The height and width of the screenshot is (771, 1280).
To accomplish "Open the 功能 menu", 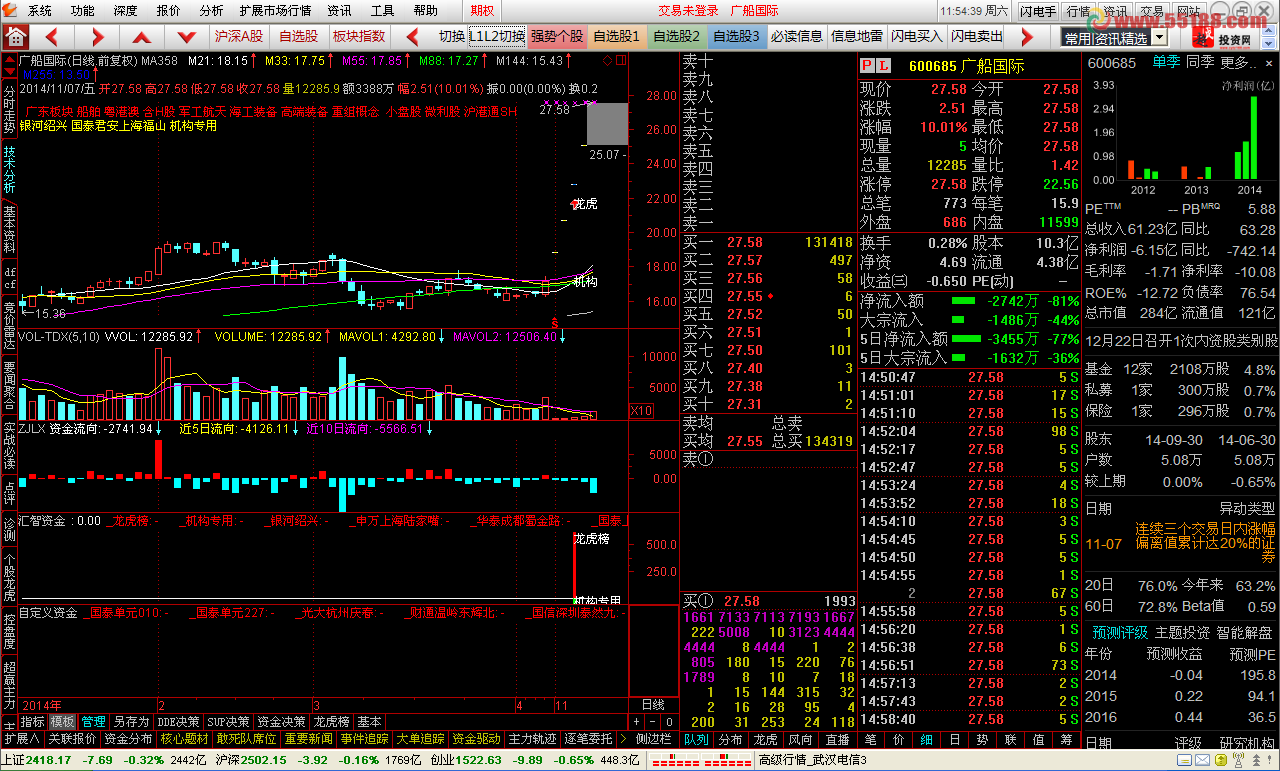I will click(83, 11).
